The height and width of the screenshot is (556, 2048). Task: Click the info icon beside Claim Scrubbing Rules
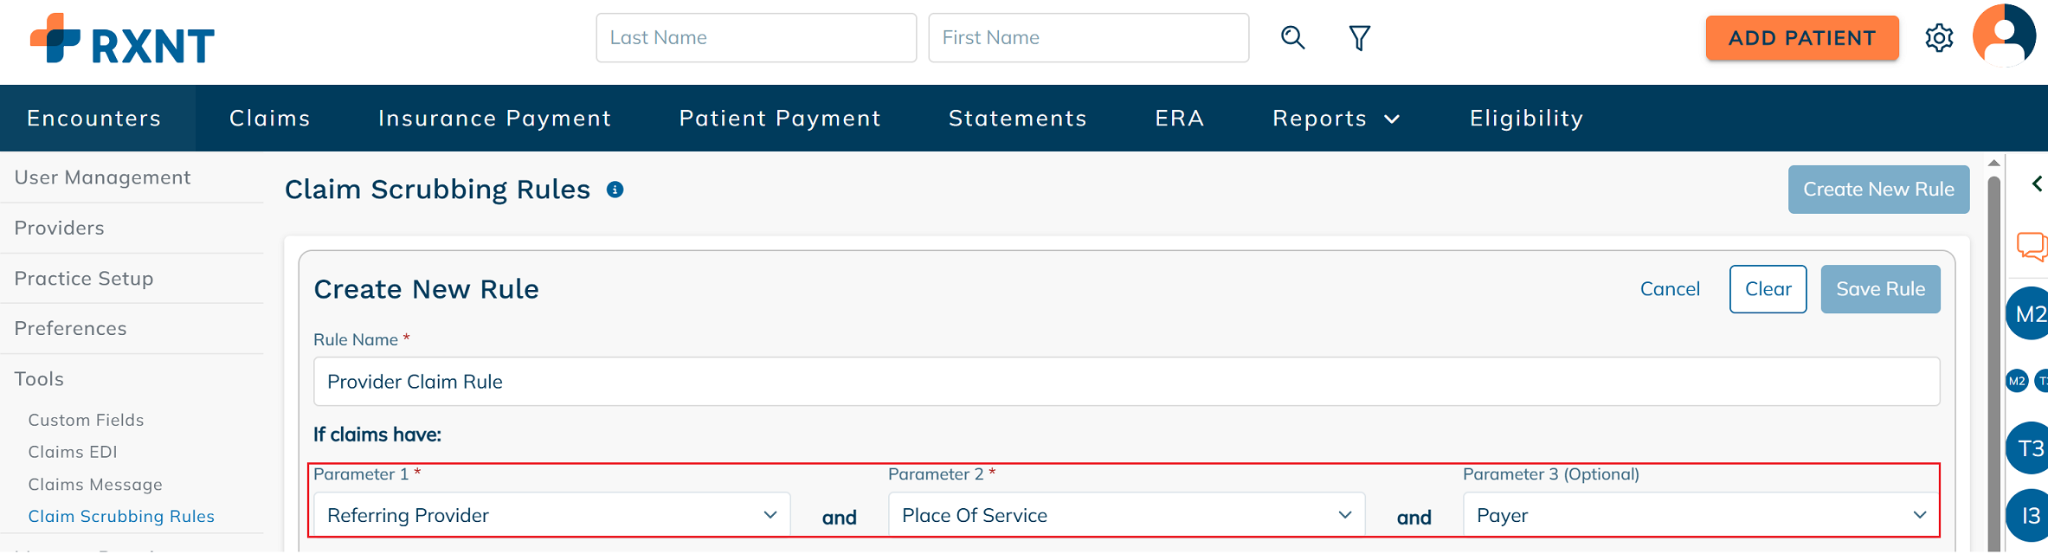click(615, 190)
